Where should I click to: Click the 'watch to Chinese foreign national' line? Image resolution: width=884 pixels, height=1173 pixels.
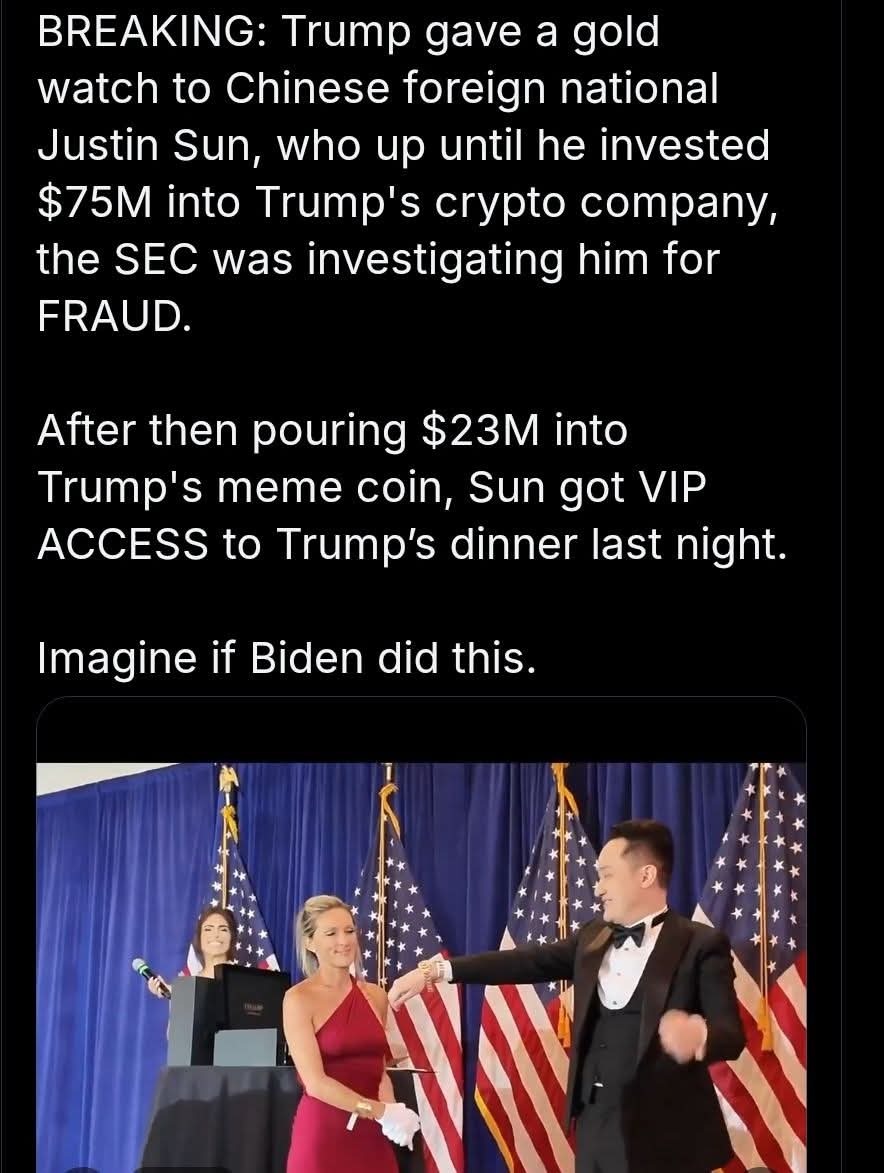[x=378, y=89]
